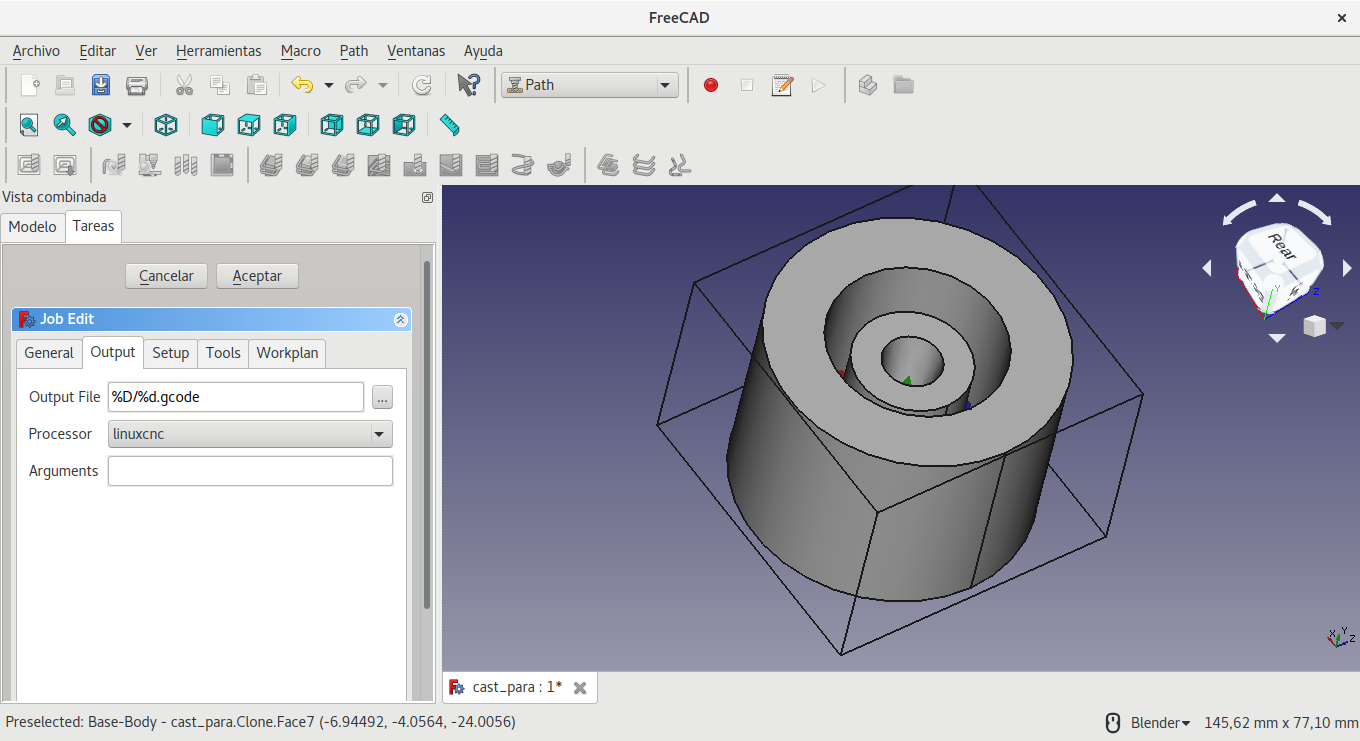Click the Arguments input field
1360x741 pixels.
coord(250,471)
